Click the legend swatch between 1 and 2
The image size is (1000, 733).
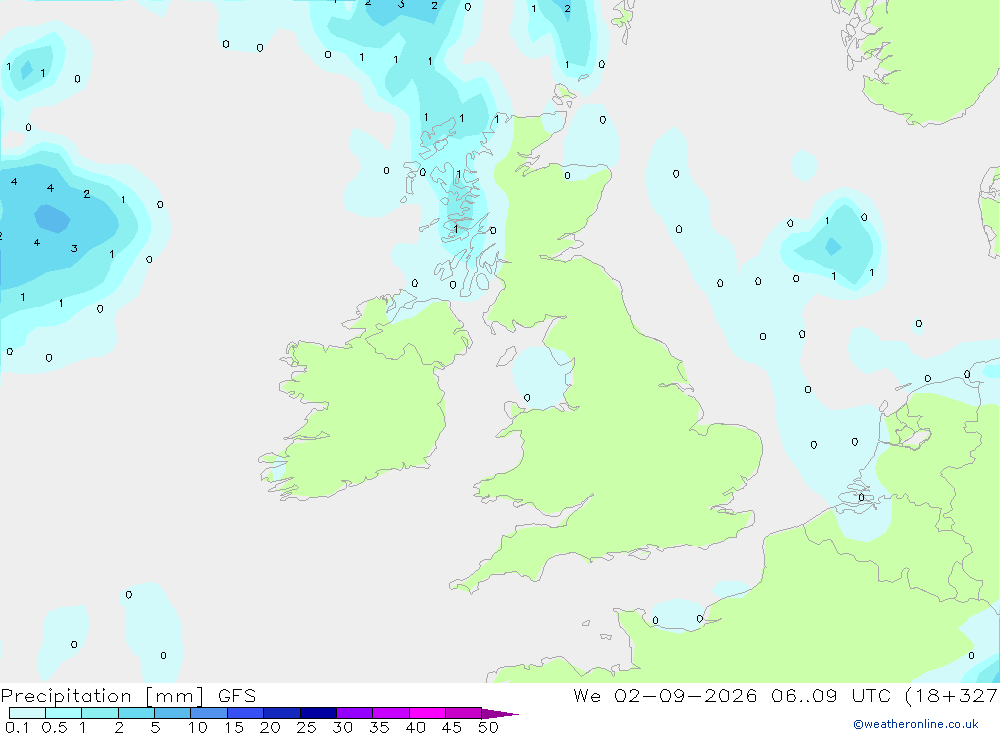[100, 713]
